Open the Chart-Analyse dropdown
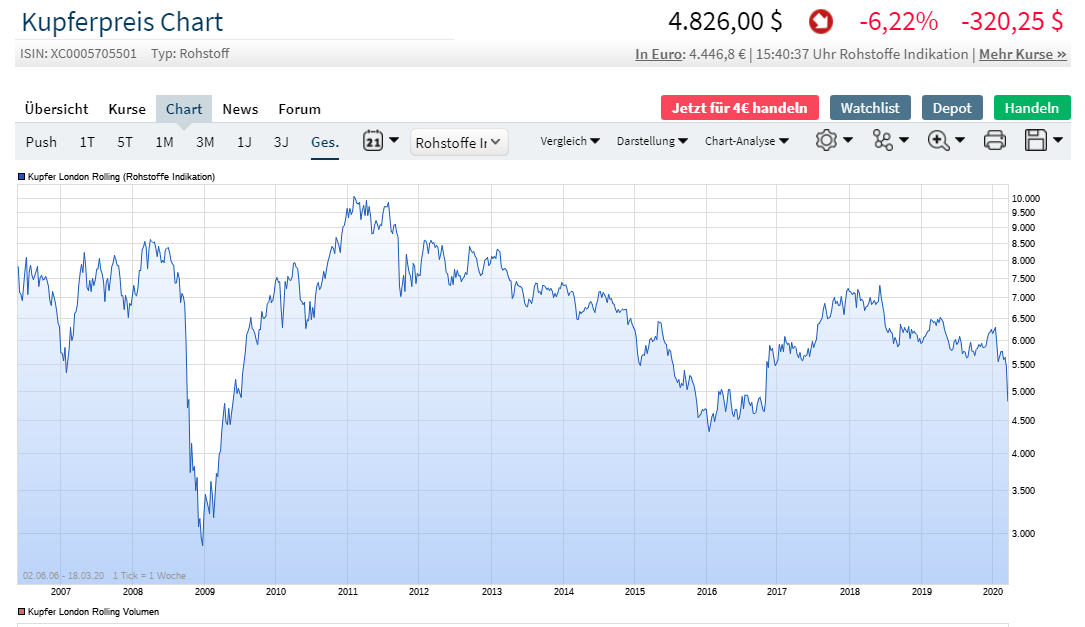This screenshot has height=627, width=1085. [747, 141]
